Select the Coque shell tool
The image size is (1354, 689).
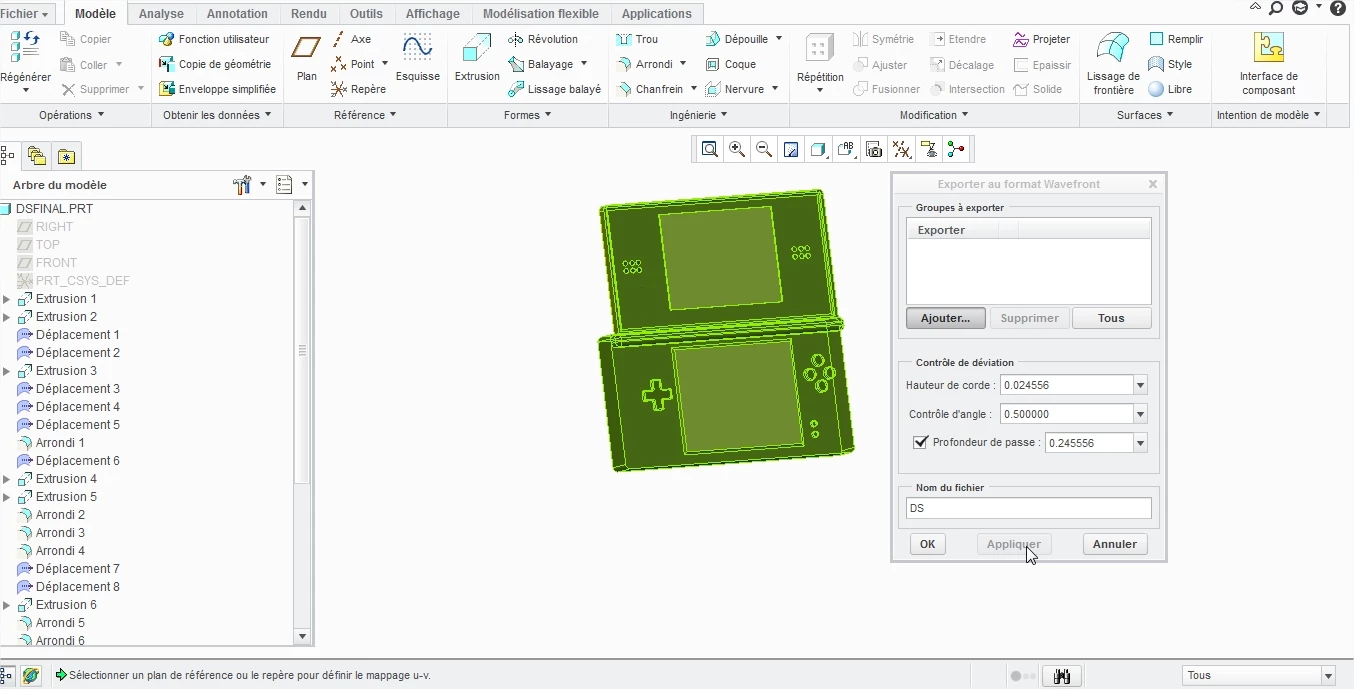tap(731, 64)
